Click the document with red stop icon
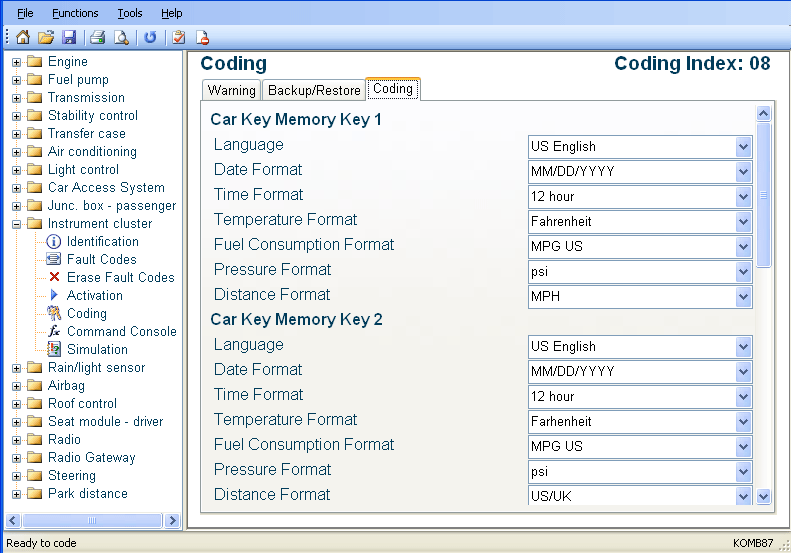Viewport: 791px width, 553px height. coord(202,38)
